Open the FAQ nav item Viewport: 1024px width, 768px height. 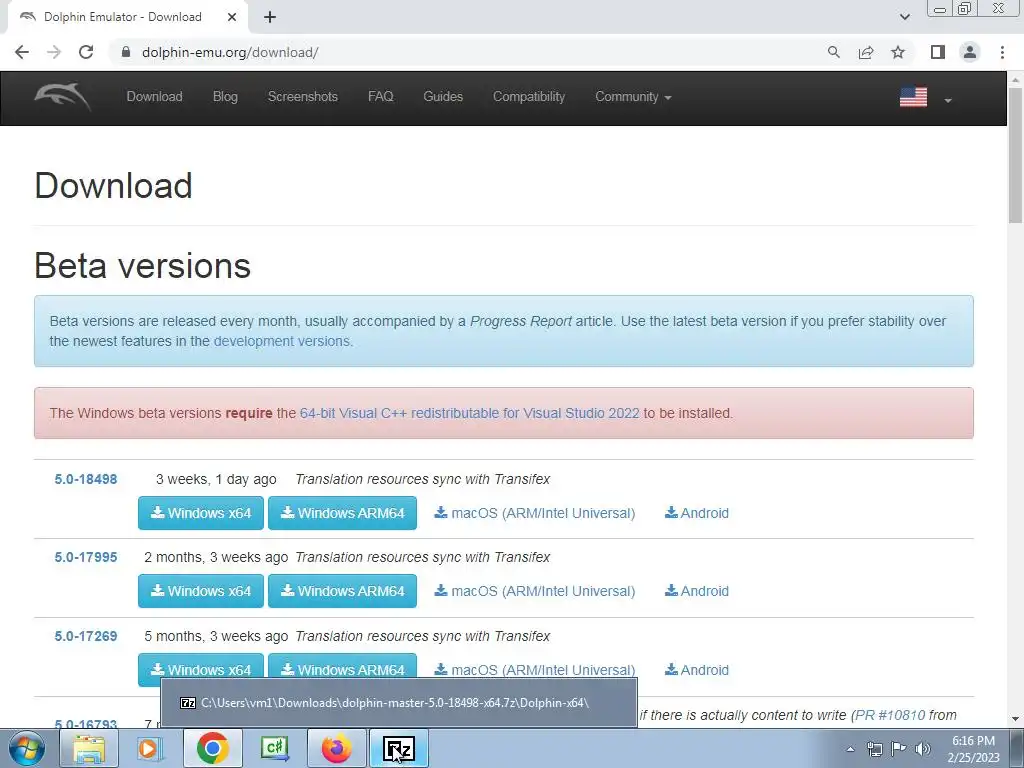click(x=381, y=97)
